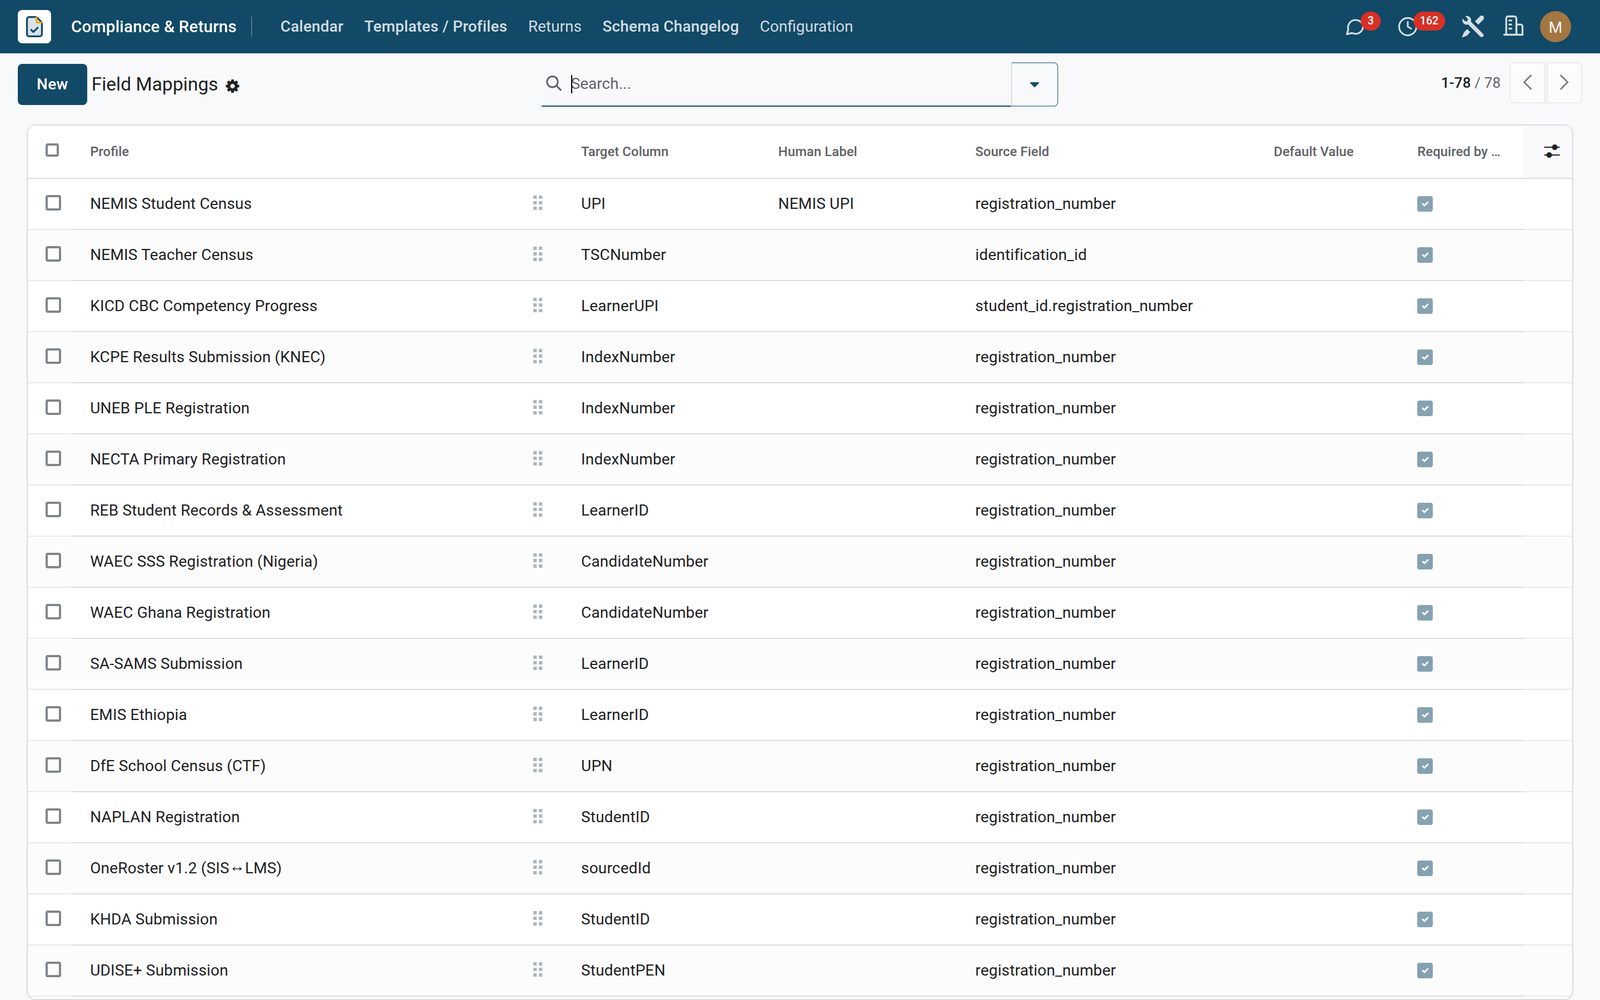1600x1000 pixels.
Task: Grab the drag handle on NEMIS Student Census row
Action: pyautogui.click(x=538, y=203)
